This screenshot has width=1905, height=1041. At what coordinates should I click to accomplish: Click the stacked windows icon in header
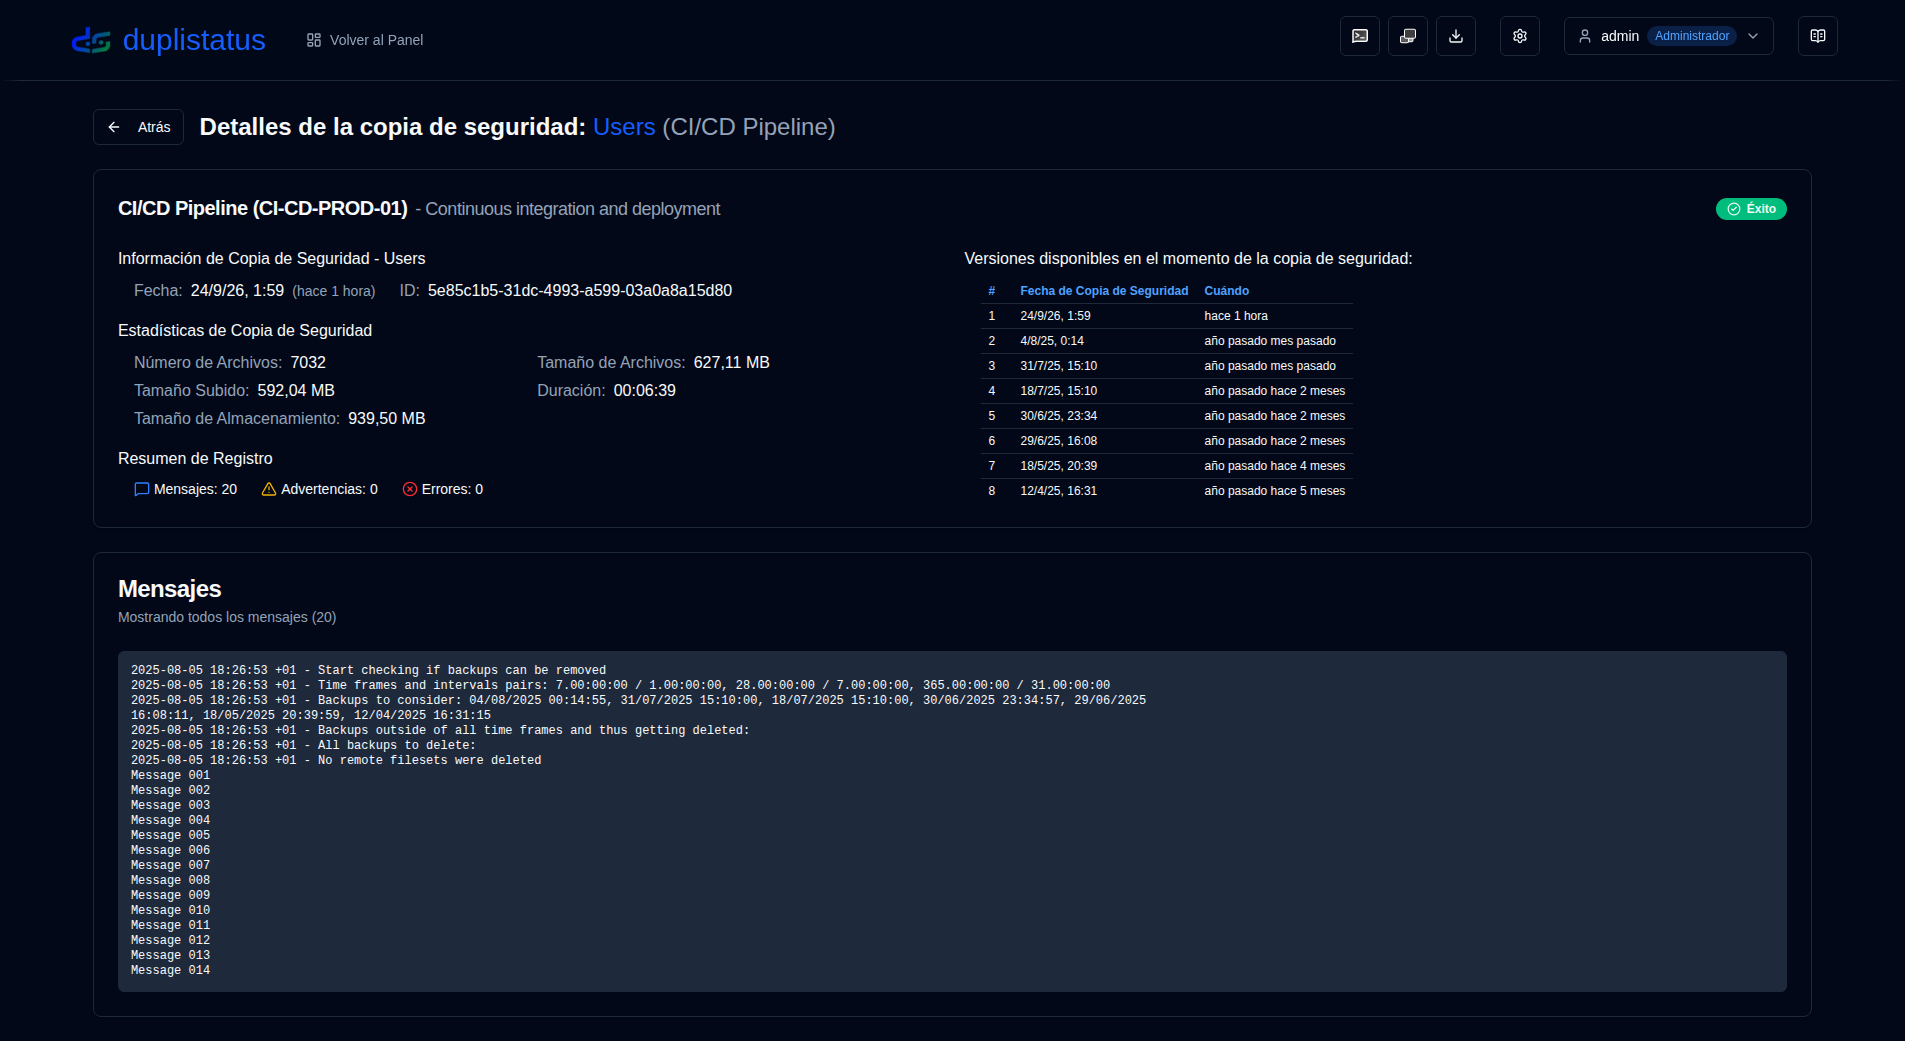tap(1408, 36)
